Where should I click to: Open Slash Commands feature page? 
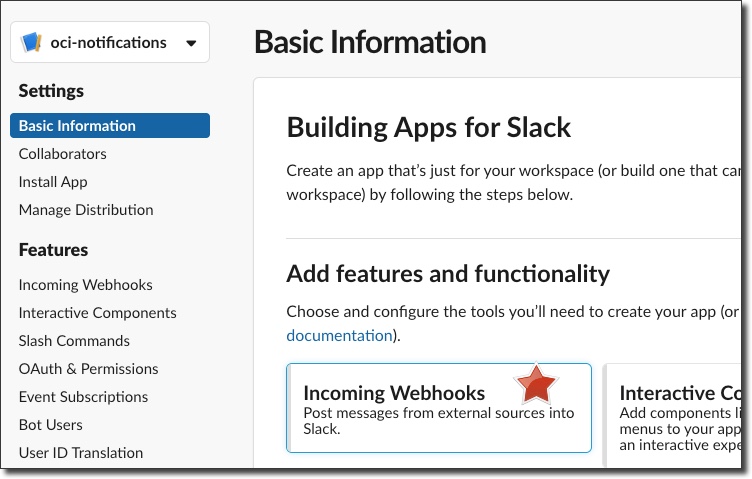(x=74, y=341)
